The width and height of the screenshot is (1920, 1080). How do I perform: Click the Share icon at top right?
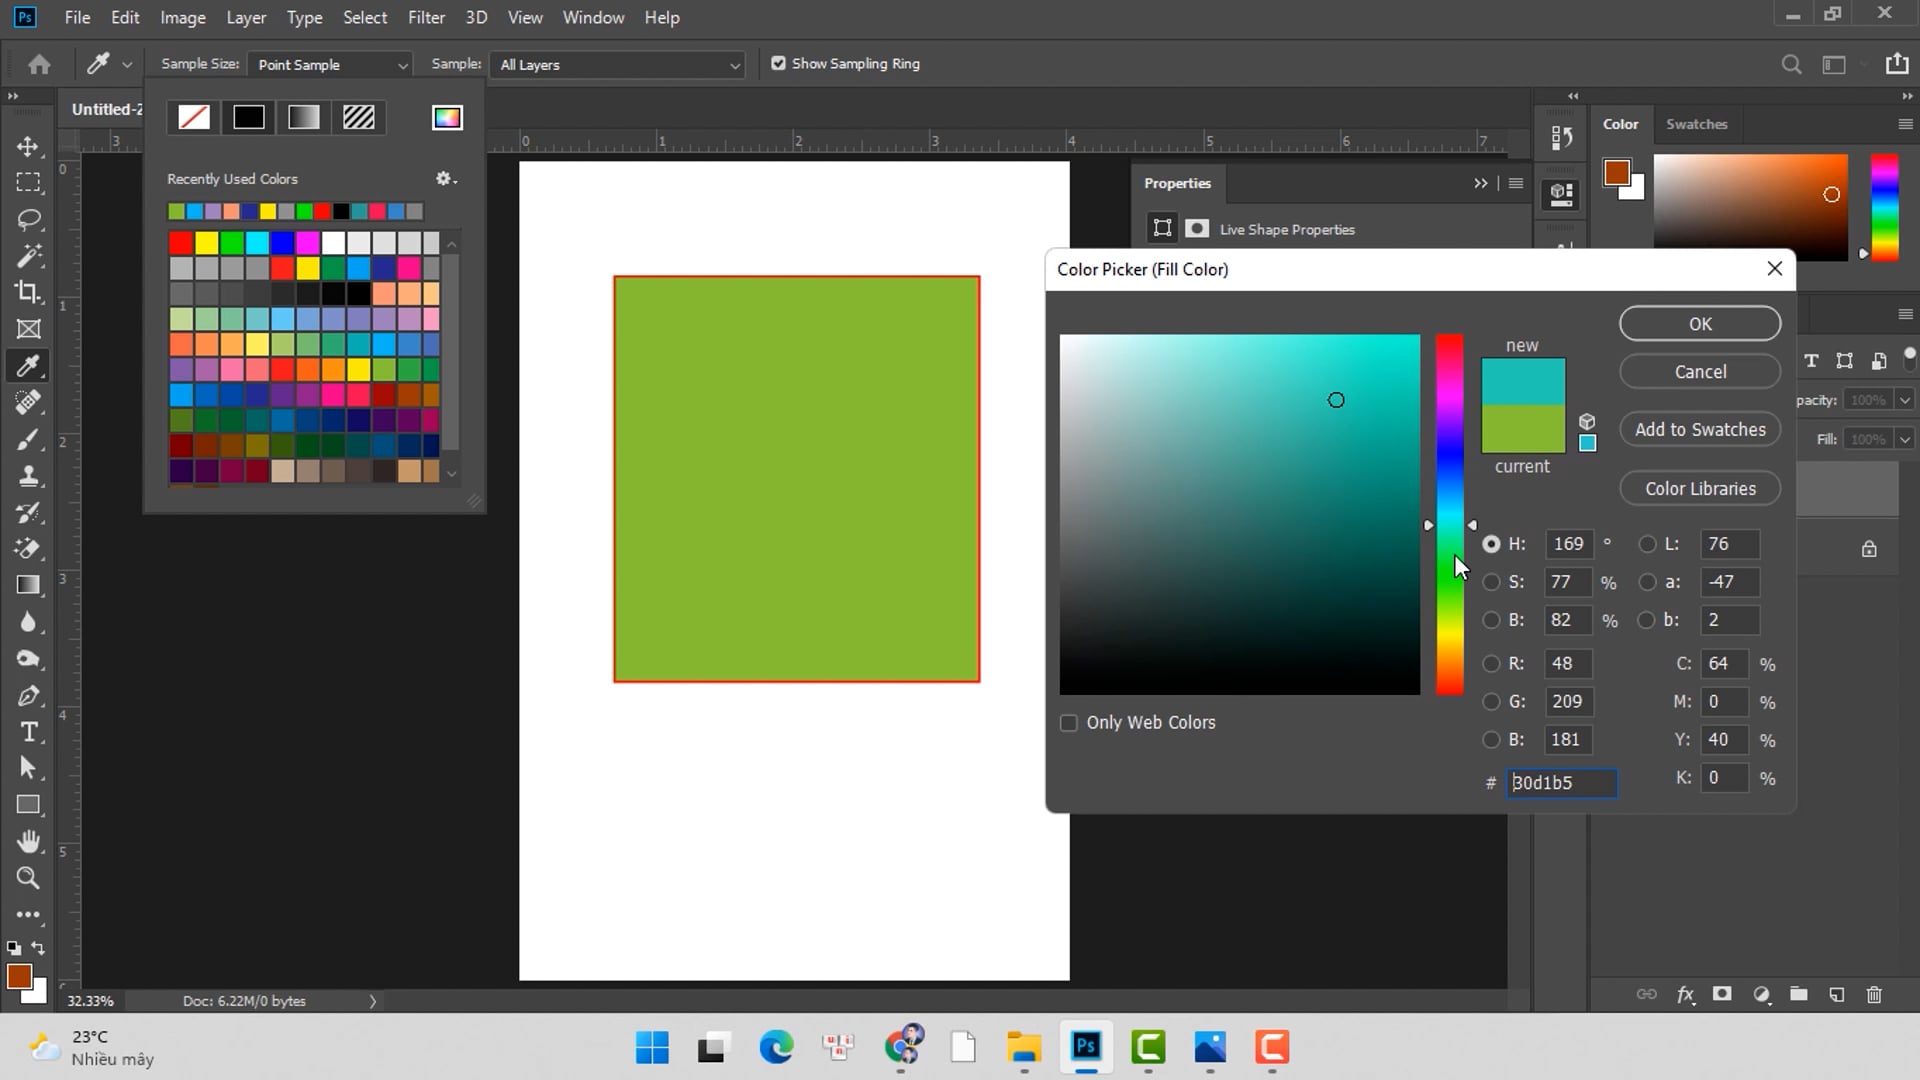tap(1897, 64)
